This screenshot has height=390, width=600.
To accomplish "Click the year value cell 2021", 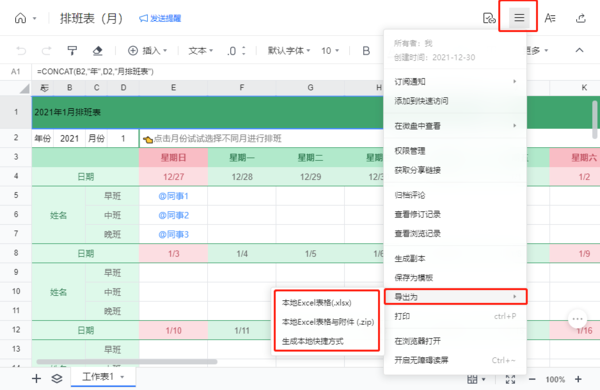I will coord(69,139).
